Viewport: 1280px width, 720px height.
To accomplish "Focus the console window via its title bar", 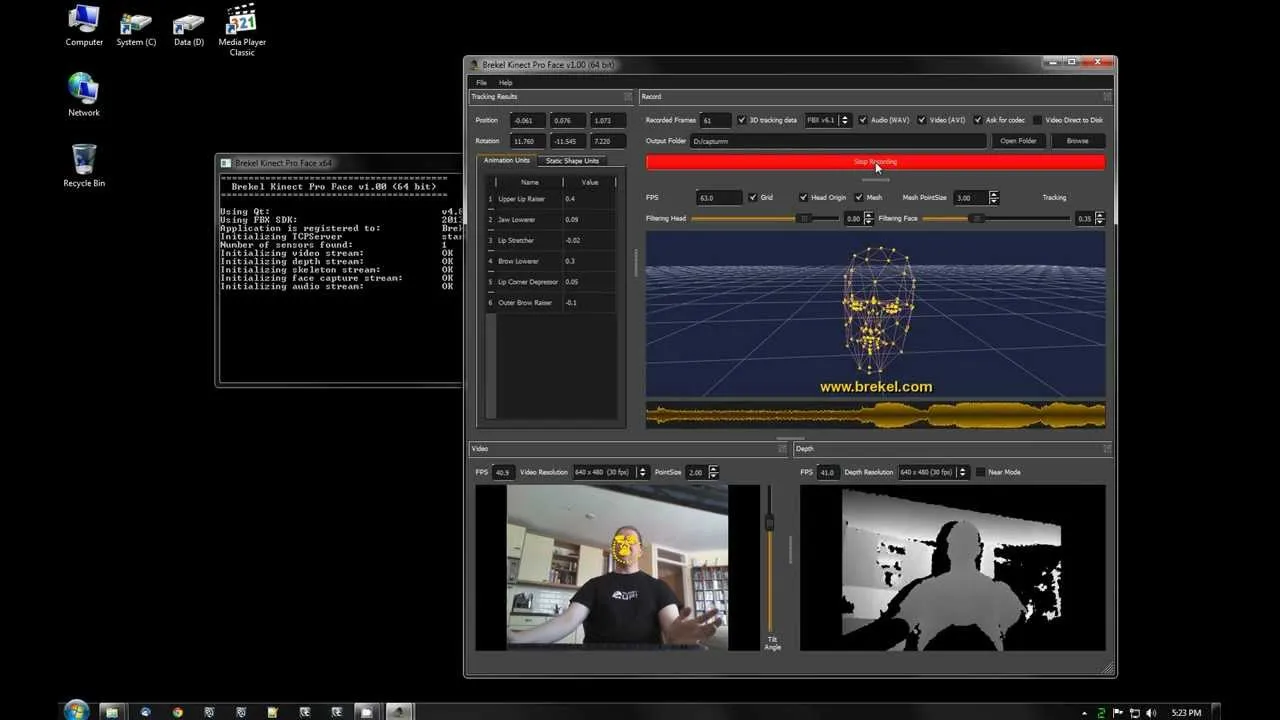I will pyautogui.click(x=340, y=163).
